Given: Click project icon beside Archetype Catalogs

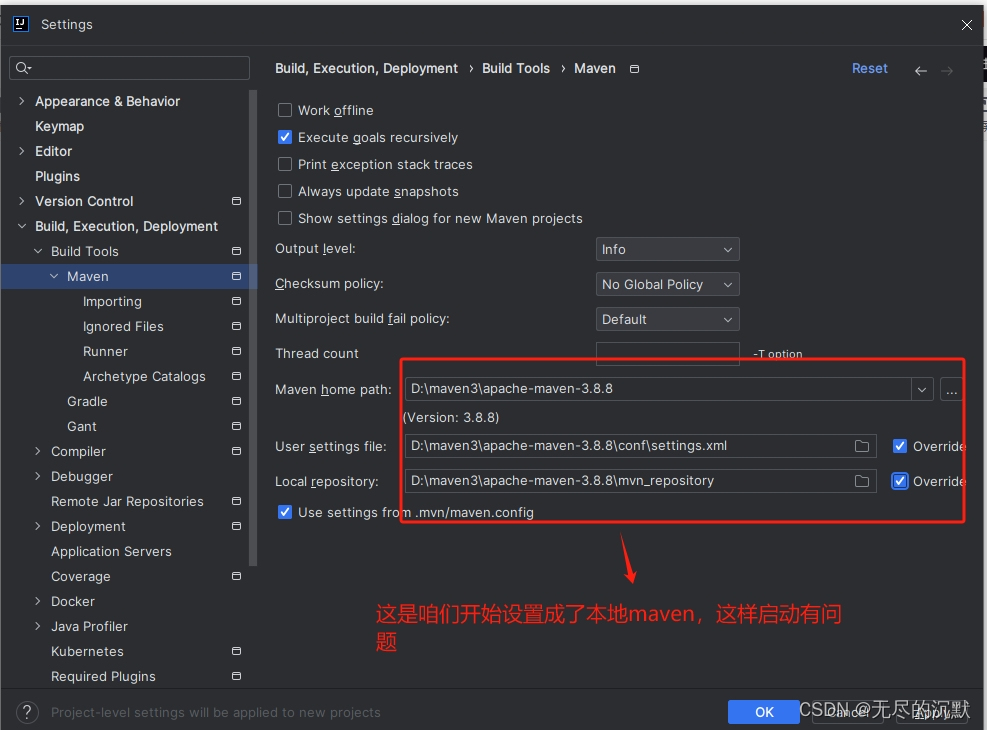Looking at the screenshot, I should point(237,376).
